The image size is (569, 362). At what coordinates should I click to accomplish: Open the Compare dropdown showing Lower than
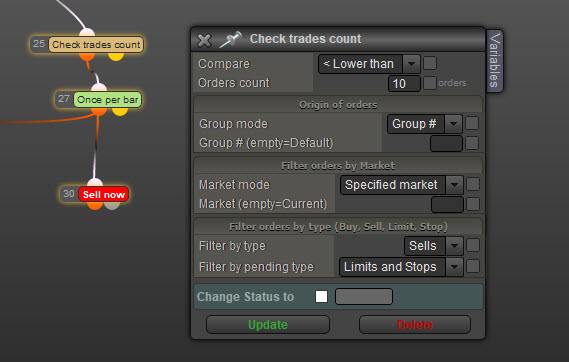coord(369,64)
